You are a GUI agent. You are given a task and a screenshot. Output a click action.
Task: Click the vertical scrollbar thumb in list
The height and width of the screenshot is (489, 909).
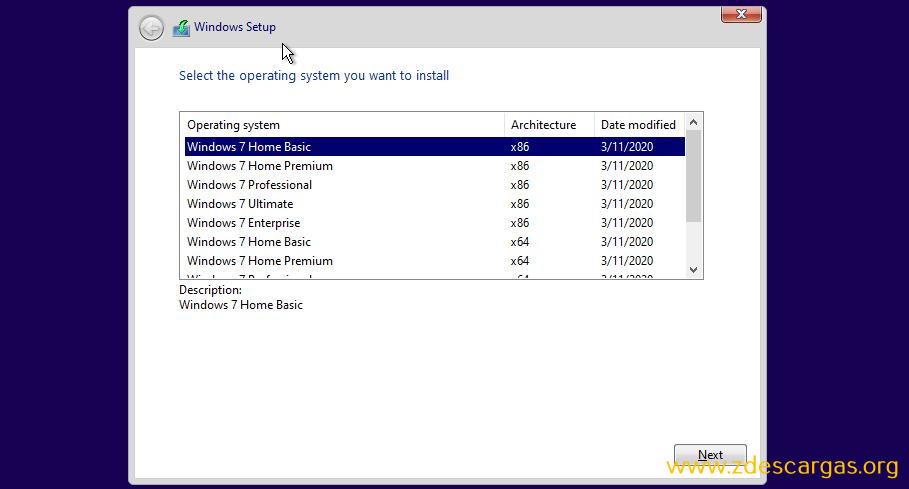693,176
